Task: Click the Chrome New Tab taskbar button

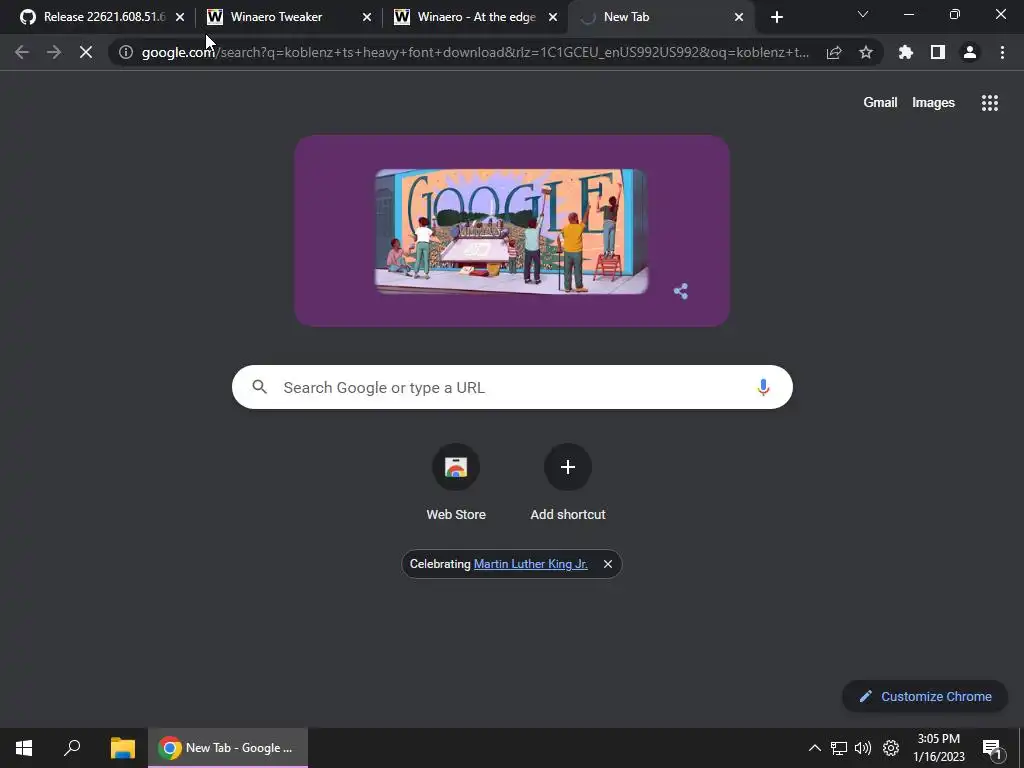Action: point(228,748)
